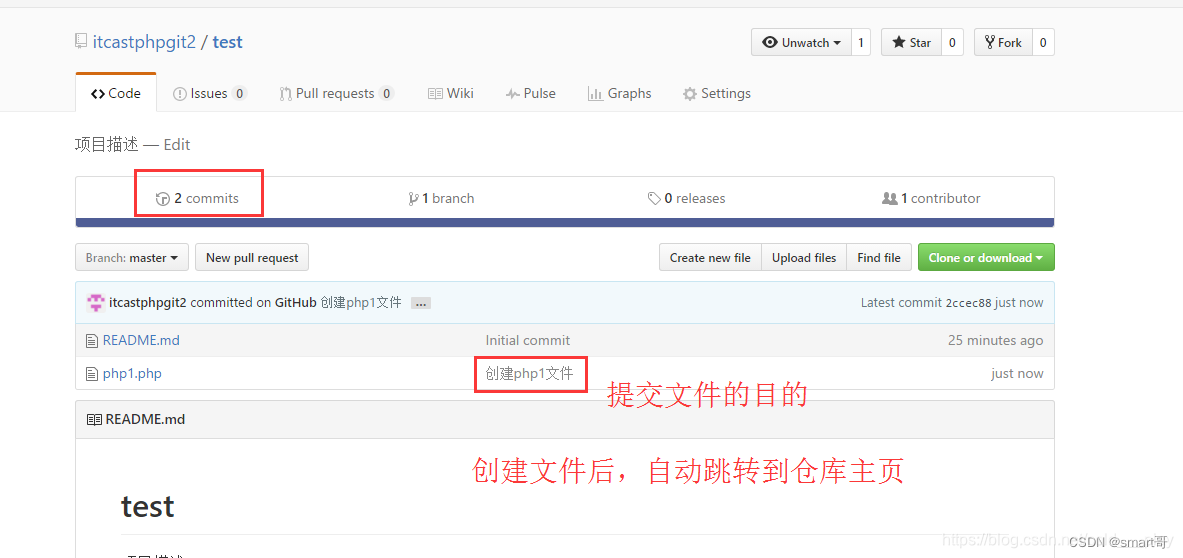The height and width of the screenshot is (558, 1183).
Task: Switch to the Pull requests tab
Action: coord(336,94)
